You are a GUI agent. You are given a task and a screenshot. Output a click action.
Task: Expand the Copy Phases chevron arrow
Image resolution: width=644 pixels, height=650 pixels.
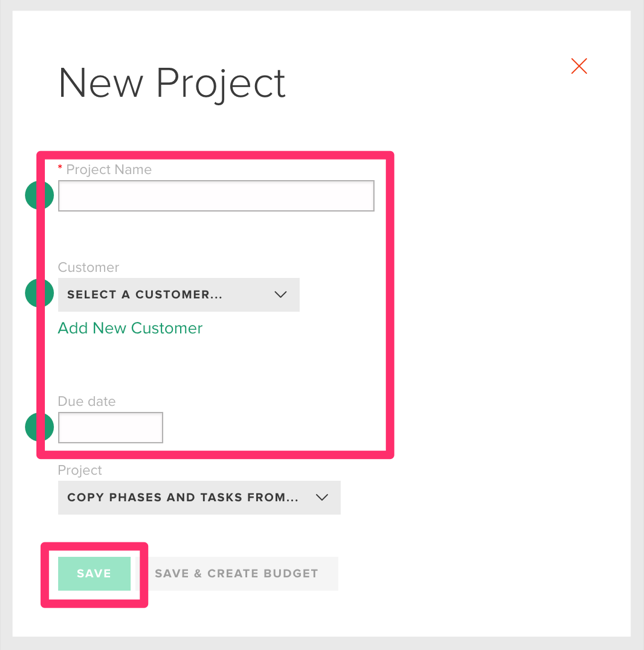322,497
